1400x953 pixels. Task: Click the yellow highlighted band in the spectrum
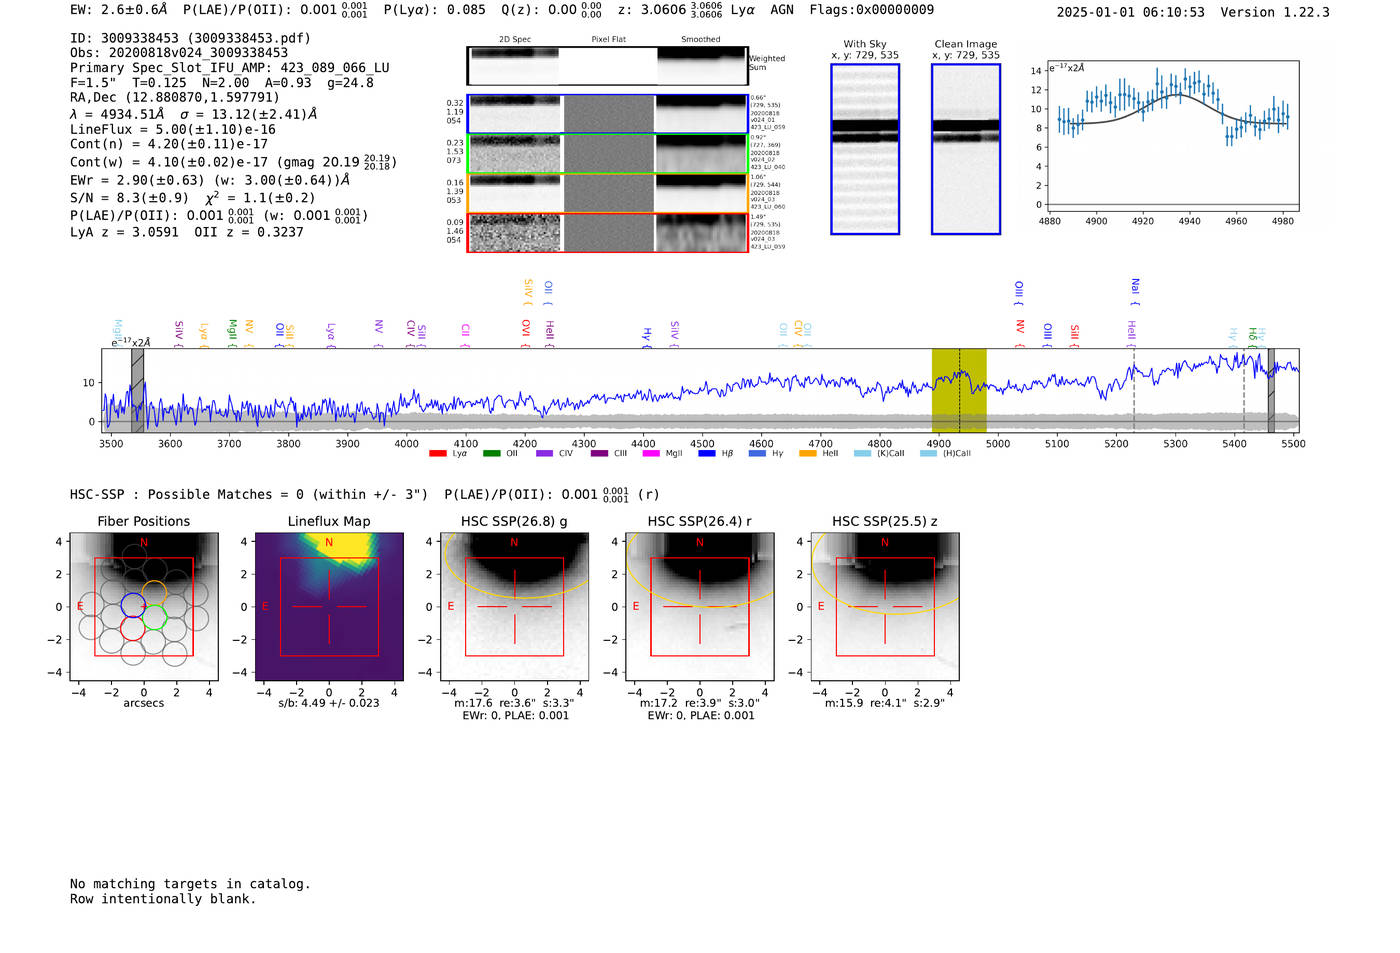(959, 391)
